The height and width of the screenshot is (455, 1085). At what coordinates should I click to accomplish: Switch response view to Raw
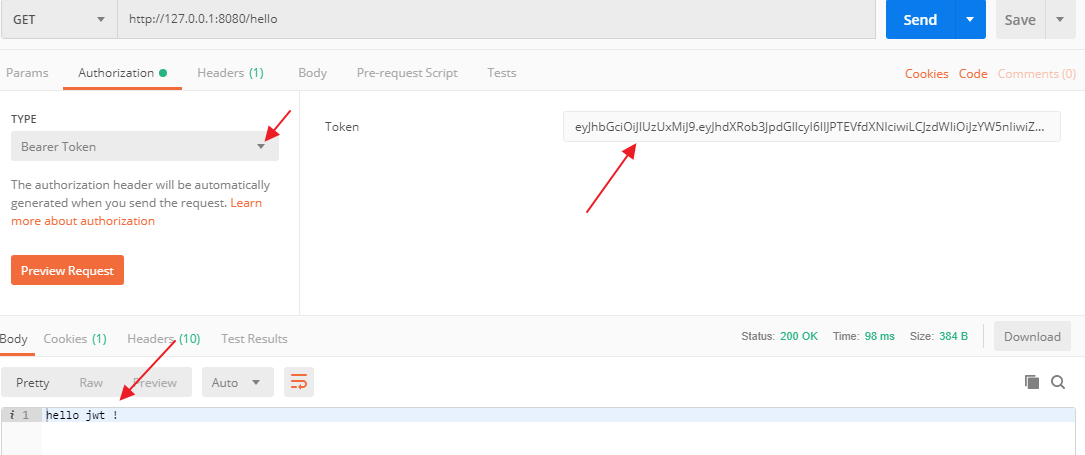[91, 382]
